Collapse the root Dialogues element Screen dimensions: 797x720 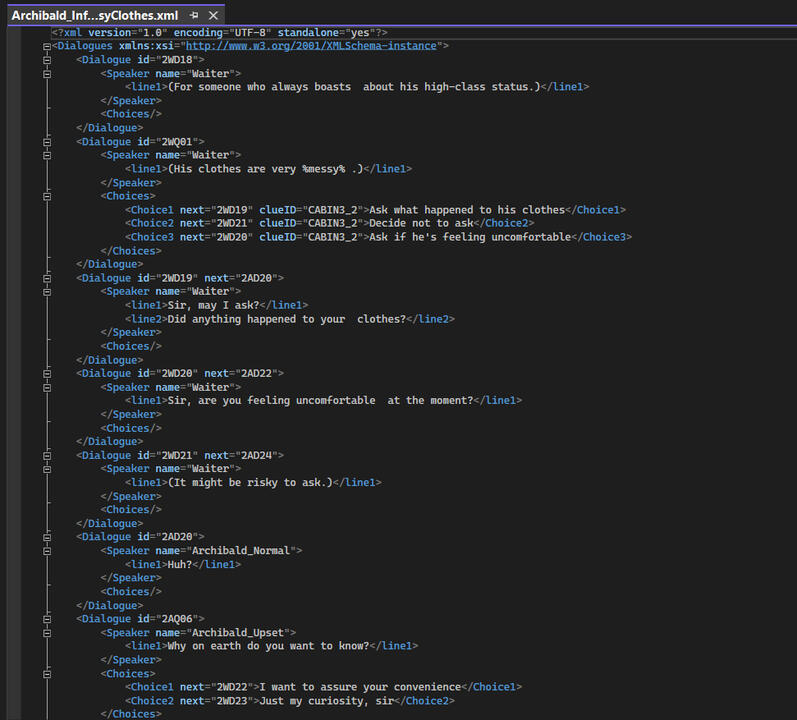click(x=46, y=46)
